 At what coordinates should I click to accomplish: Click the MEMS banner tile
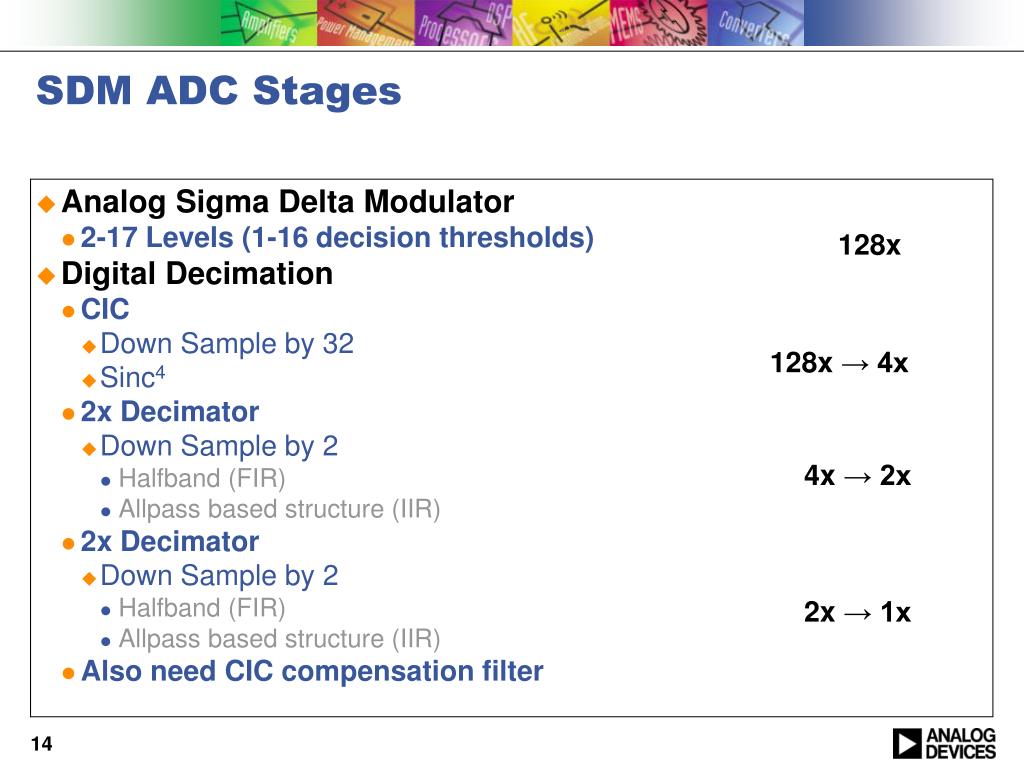click(x=657, y=23)
